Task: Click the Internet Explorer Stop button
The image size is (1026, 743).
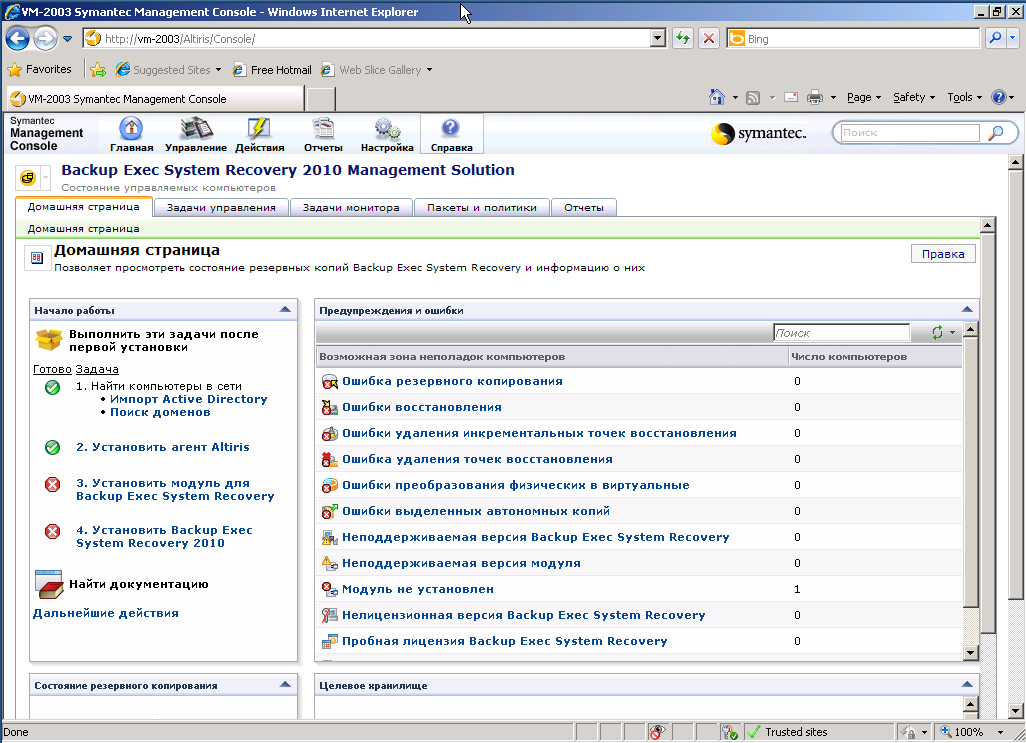Action: click(x=708, y=39)
